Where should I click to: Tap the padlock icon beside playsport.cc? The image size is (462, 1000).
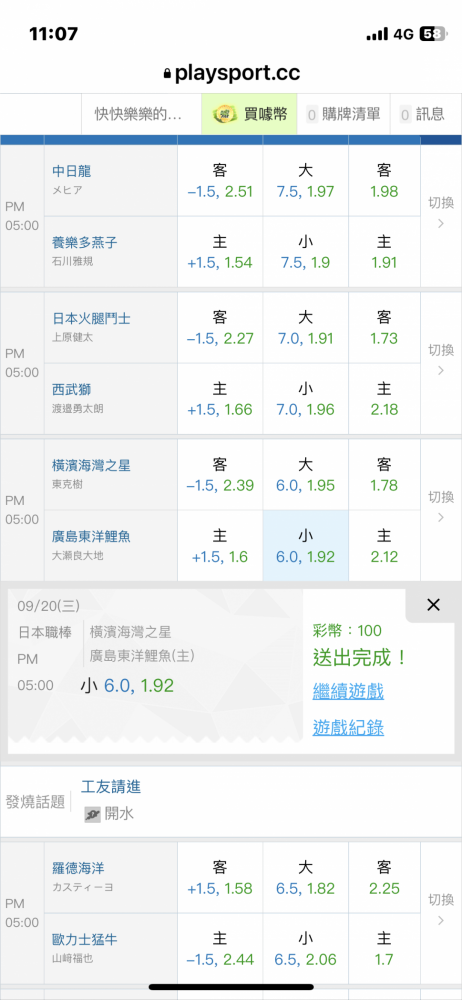pyautogui.click(x=168, y=75)
